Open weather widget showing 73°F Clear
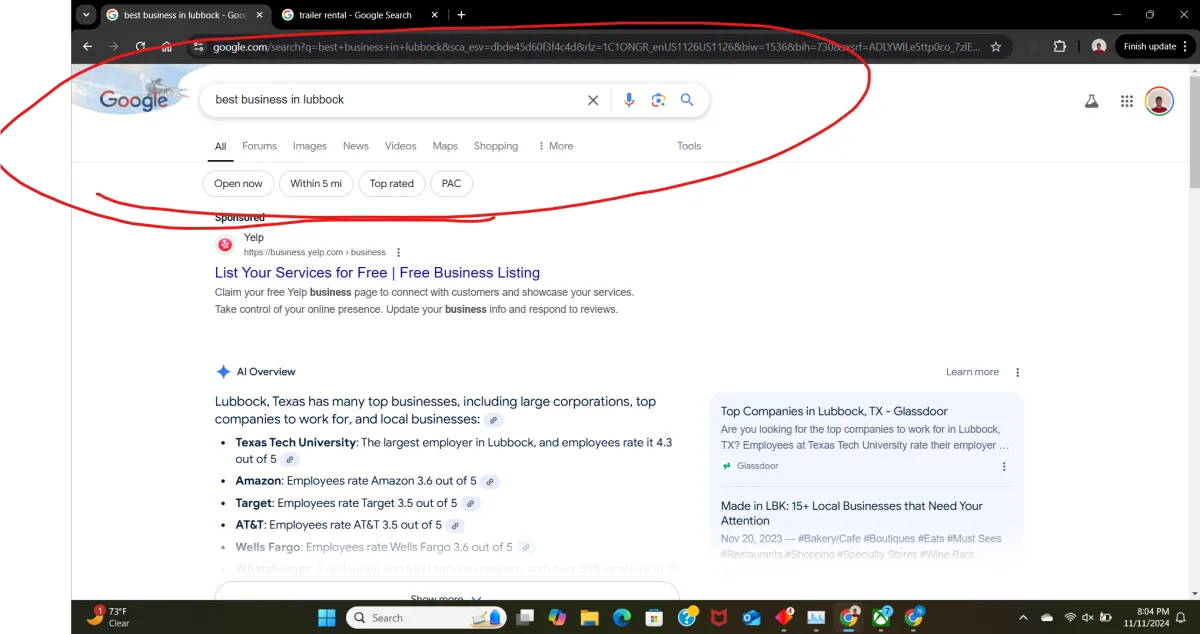The height and width of the screenshot is (634, 1200). (108, 617)
